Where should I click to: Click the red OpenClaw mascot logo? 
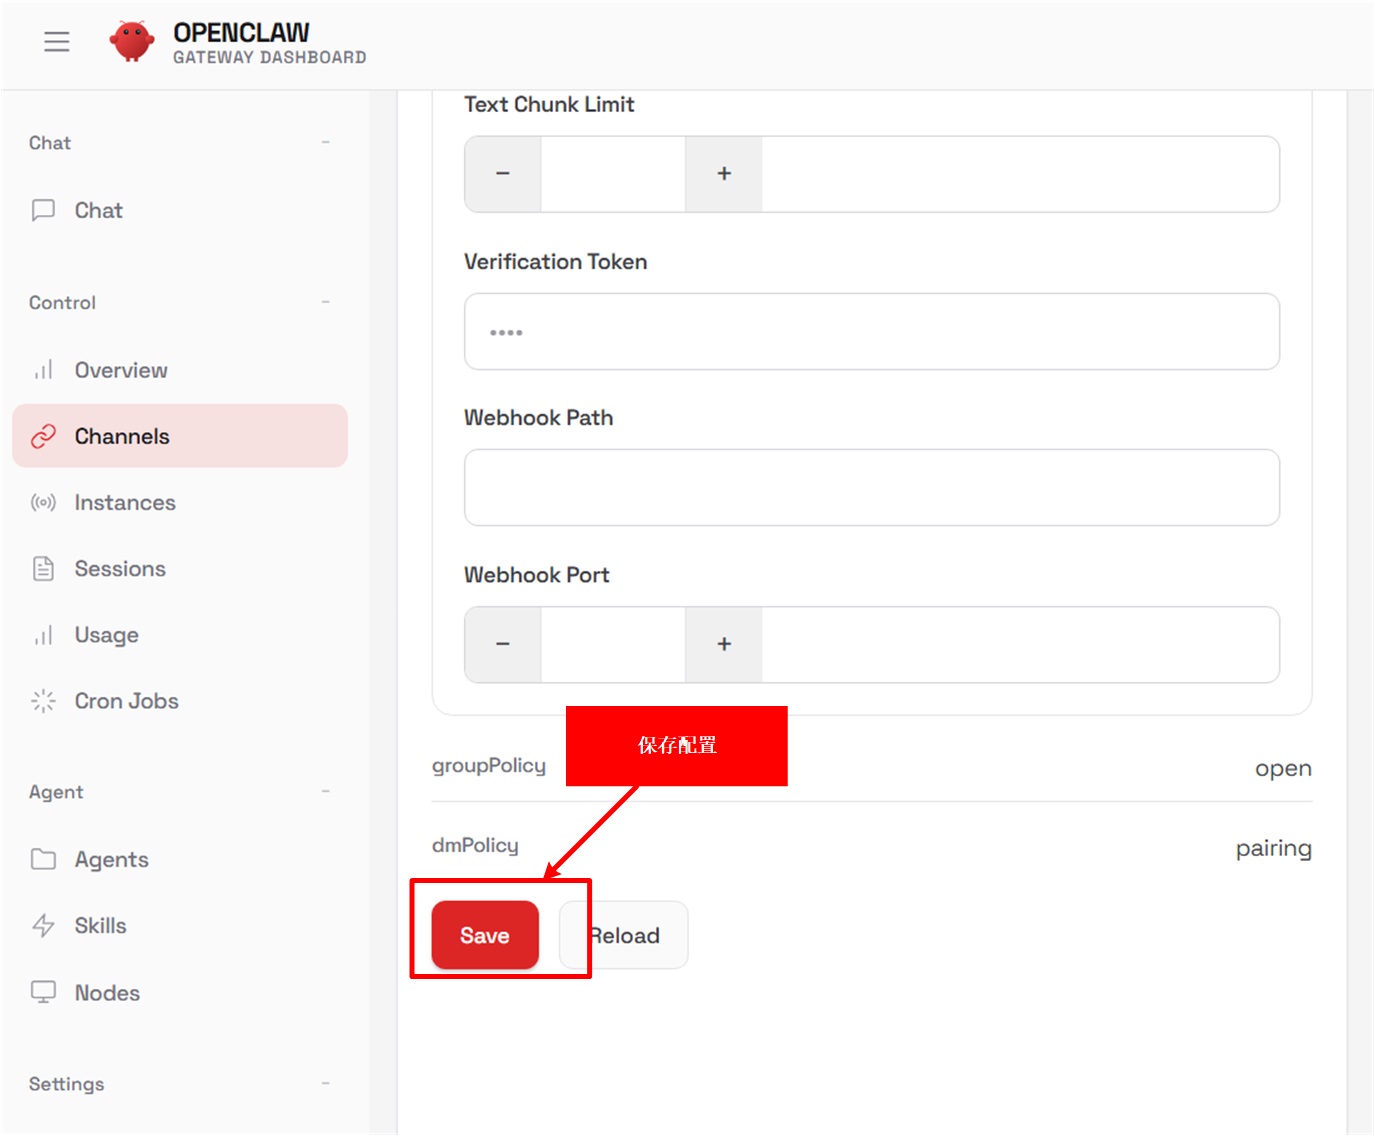pos(132,42)
